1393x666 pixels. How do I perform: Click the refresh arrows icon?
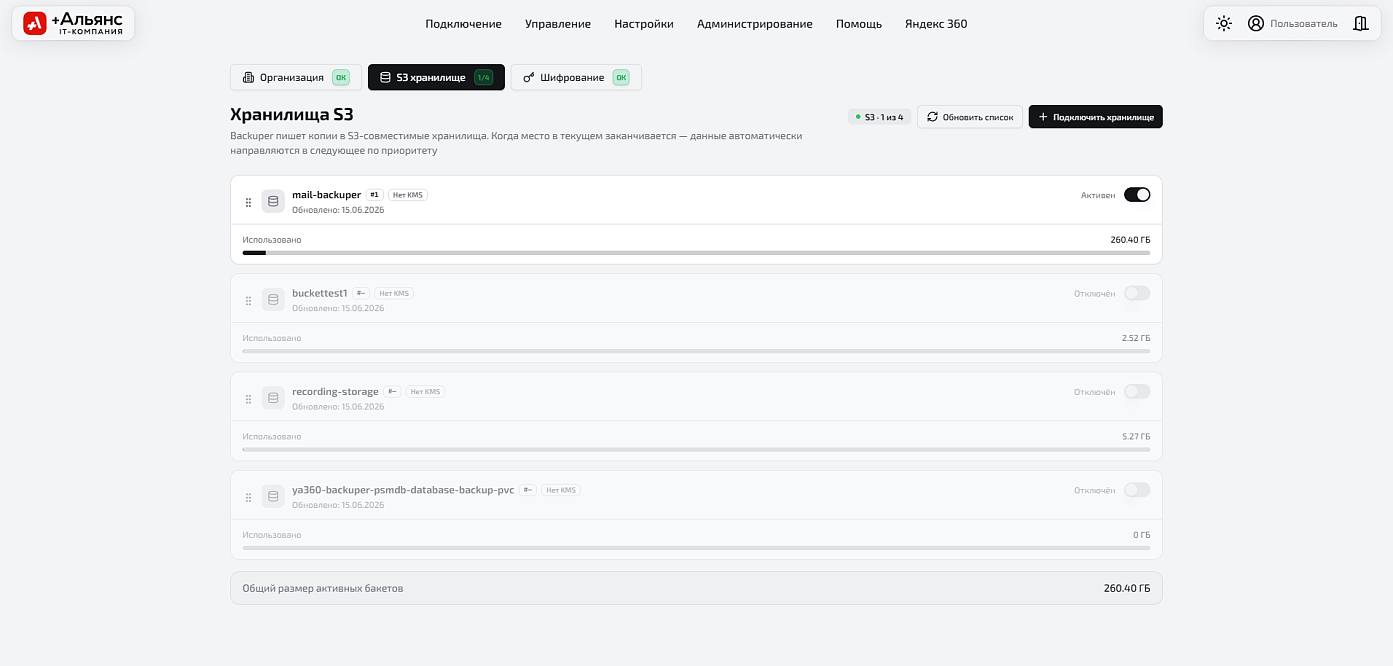[932, 117]
